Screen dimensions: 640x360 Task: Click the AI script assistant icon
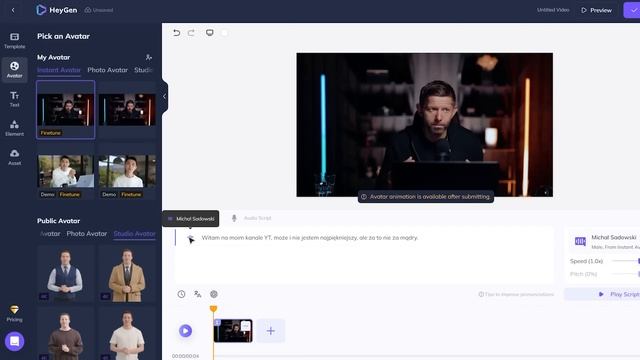[x=214, y=294]
